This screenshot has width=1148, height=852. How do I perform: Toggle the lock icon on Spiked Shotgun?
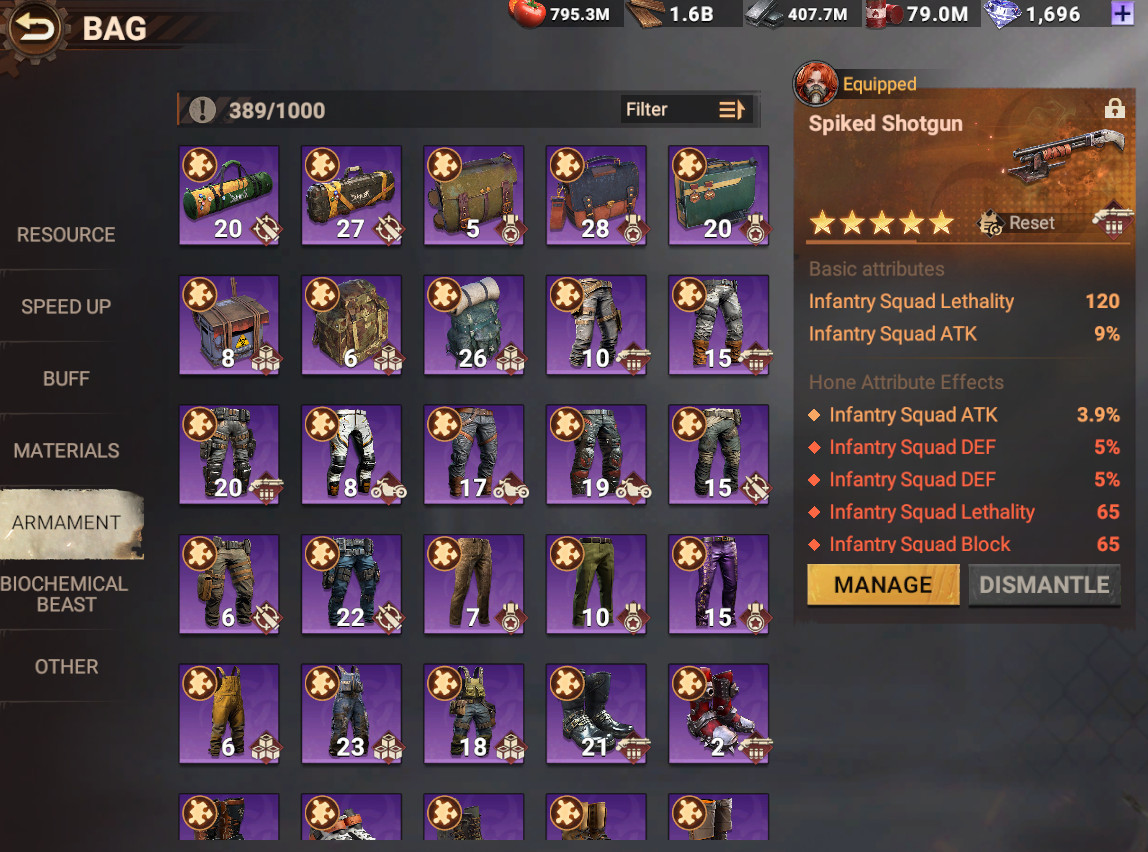(1114, 108)
